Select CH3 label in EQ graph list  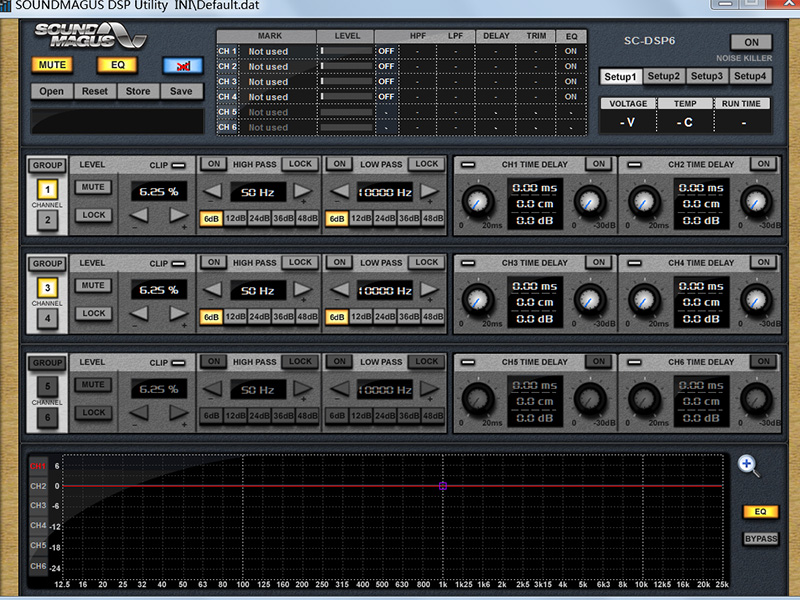point(38,506)
